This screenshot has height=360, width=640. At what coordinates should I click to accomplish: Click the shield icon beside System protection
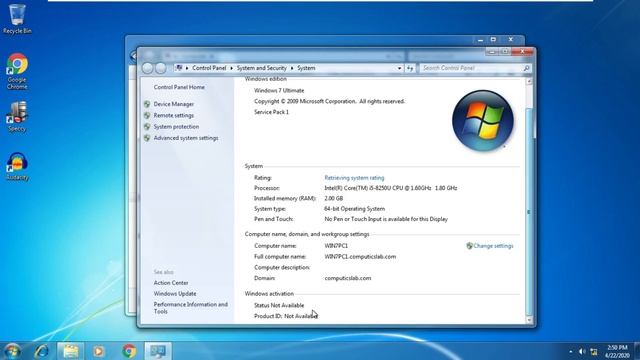147,127
